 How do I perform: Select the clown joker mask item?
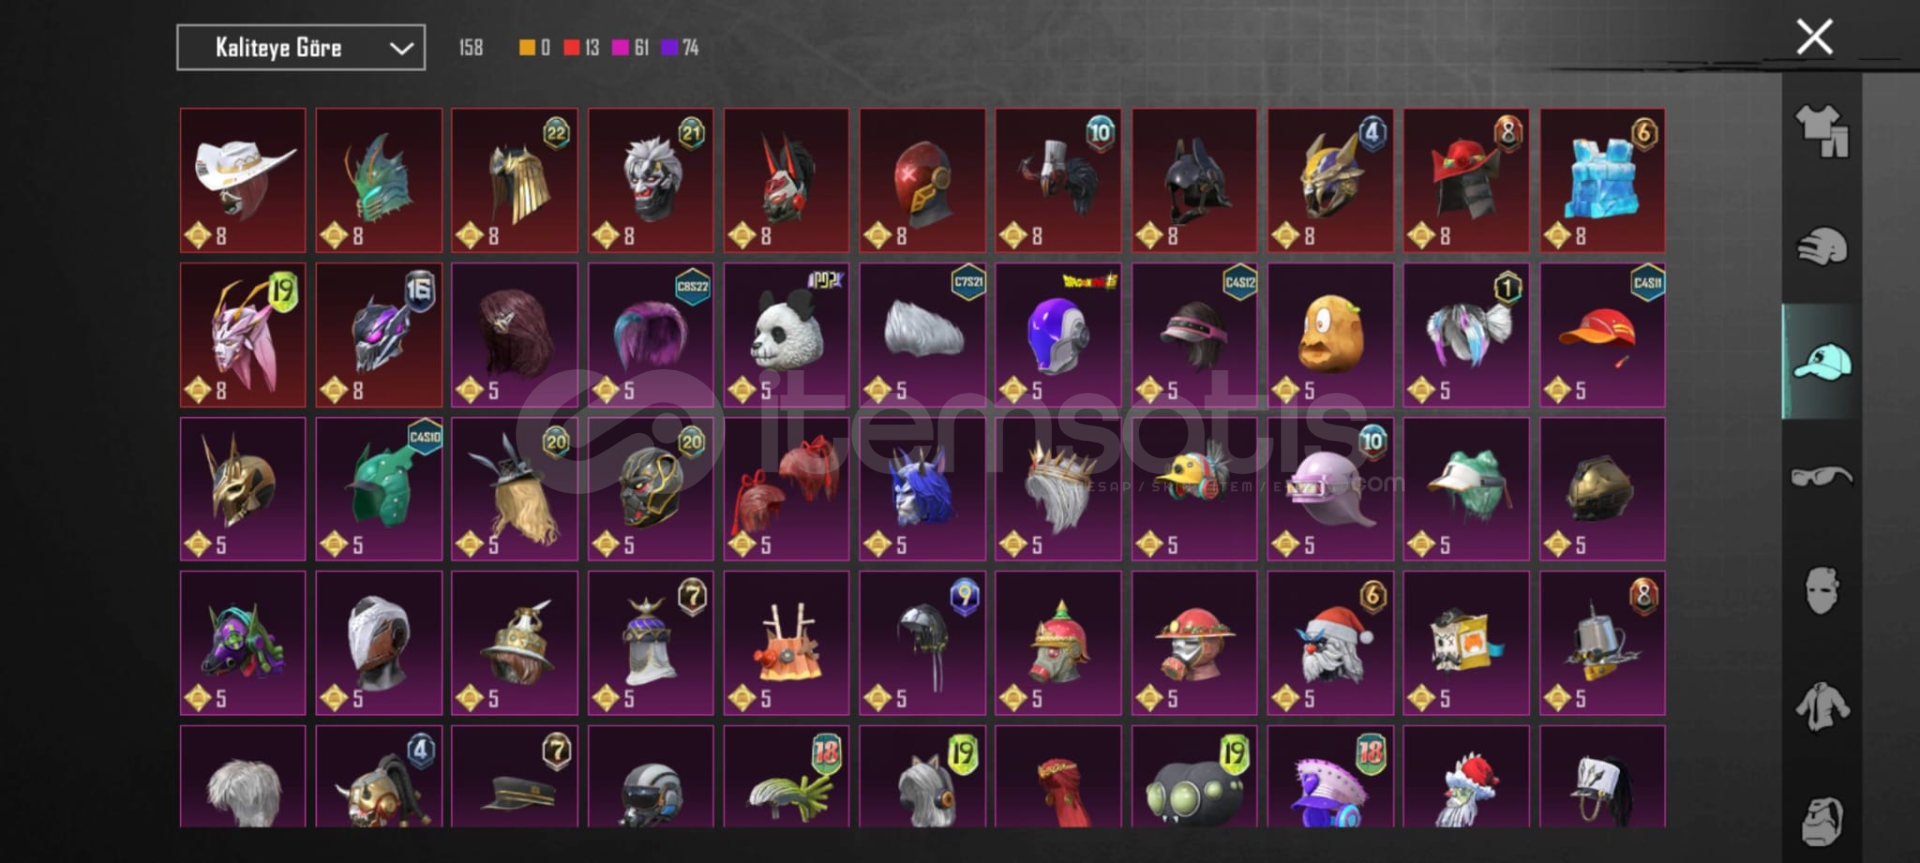click(651, 180)
